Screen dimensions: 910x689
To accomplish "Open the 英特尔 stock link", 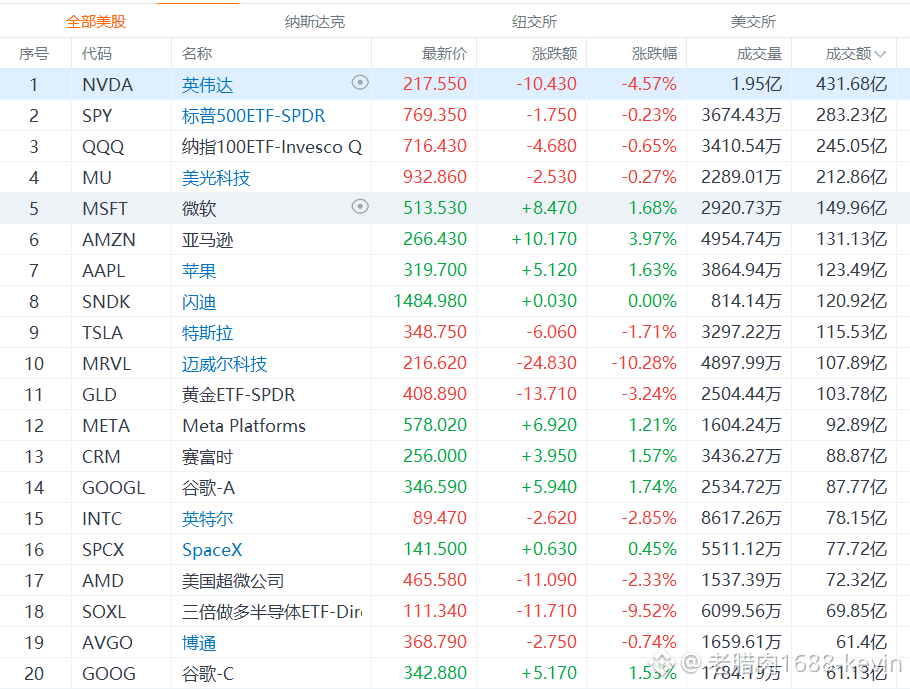I will (207, 518).
